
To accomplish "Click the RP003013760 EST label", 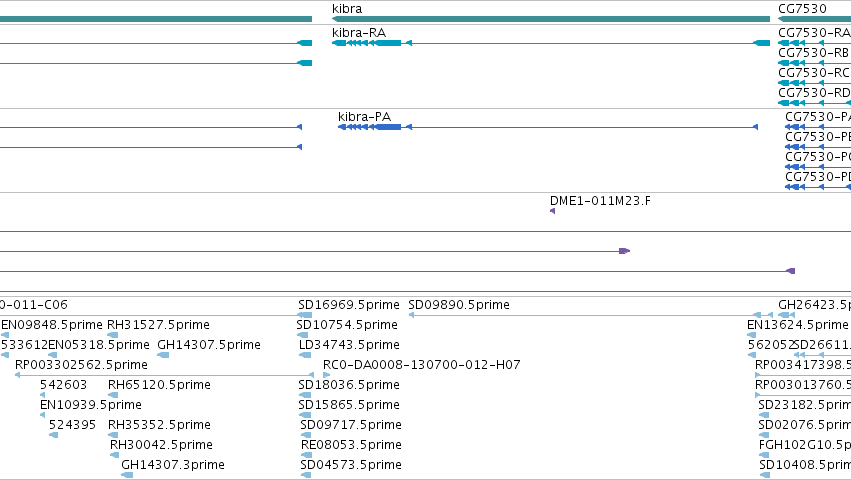I will point(803,385).
